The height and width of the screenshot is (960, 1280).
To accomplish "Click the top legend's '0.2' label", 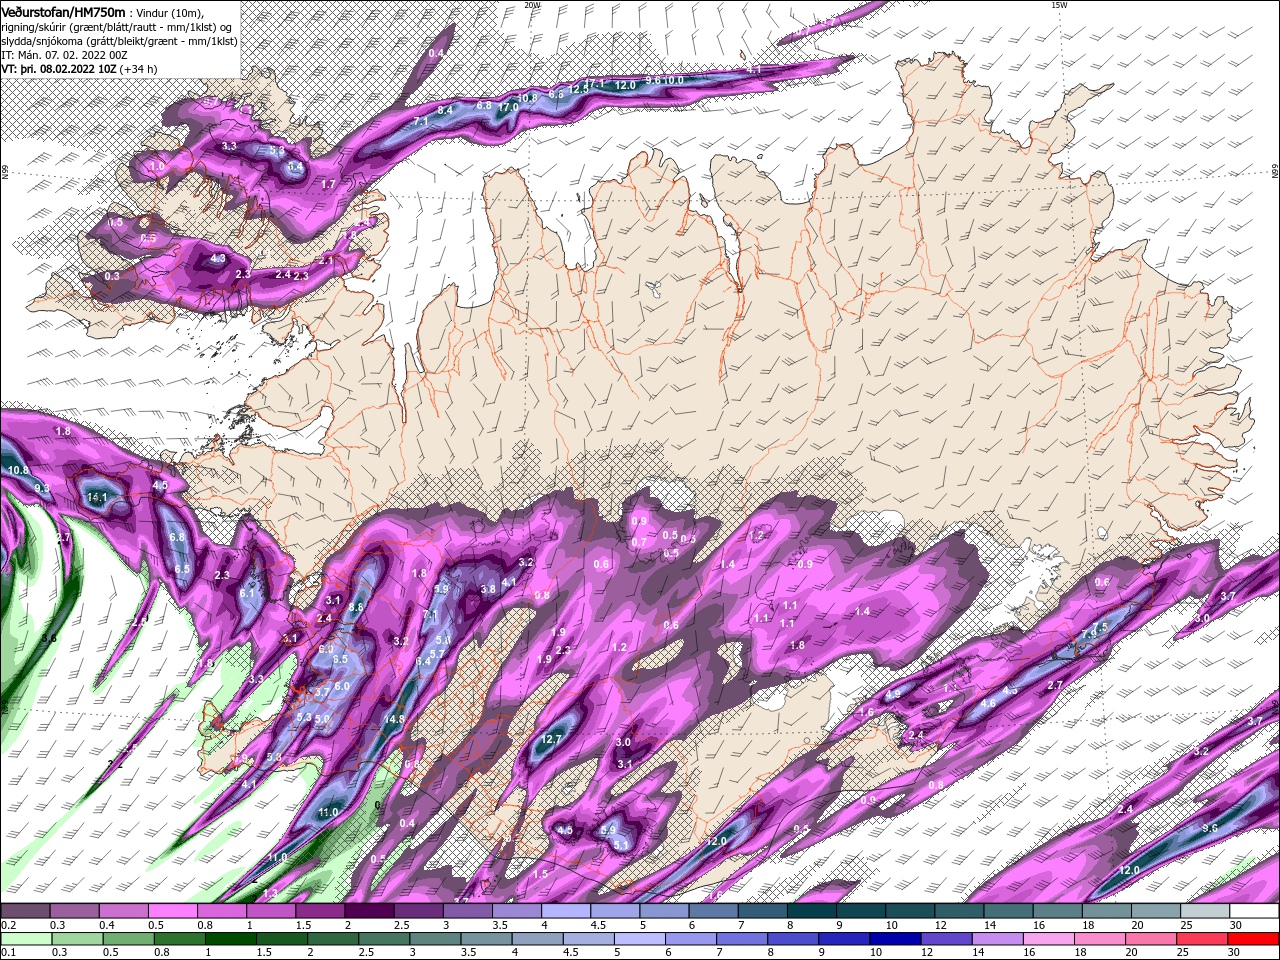I will [8, 925].
